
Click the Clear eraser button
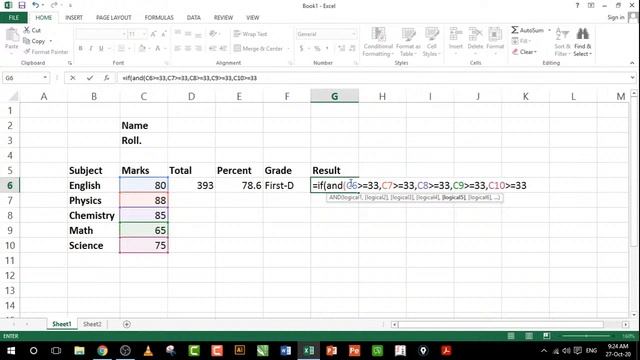point(524,52)
